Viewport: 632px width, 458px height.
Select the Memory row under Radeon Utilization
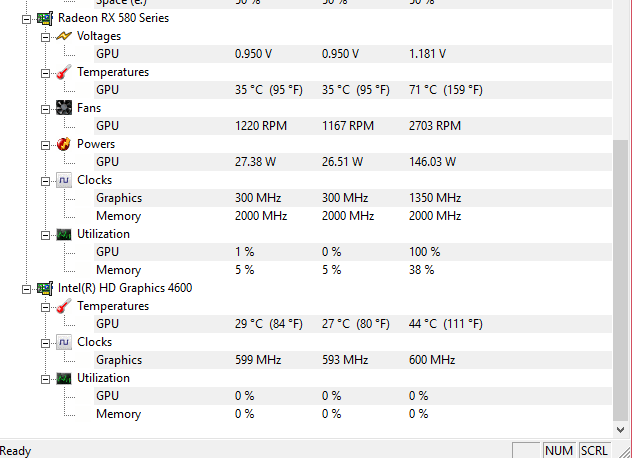click(x=118, y=270)
